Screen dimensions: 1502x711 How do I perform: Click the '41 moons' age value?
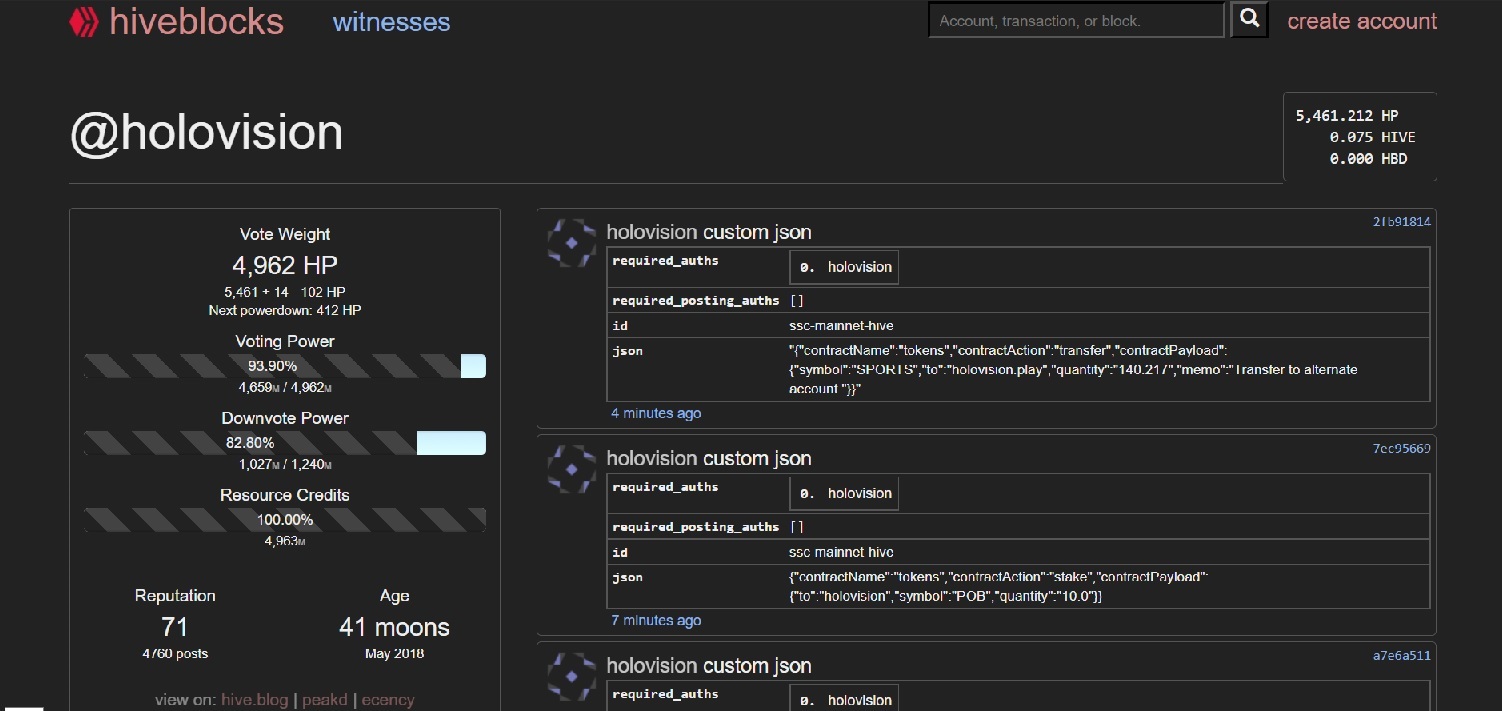click(394, 627)
